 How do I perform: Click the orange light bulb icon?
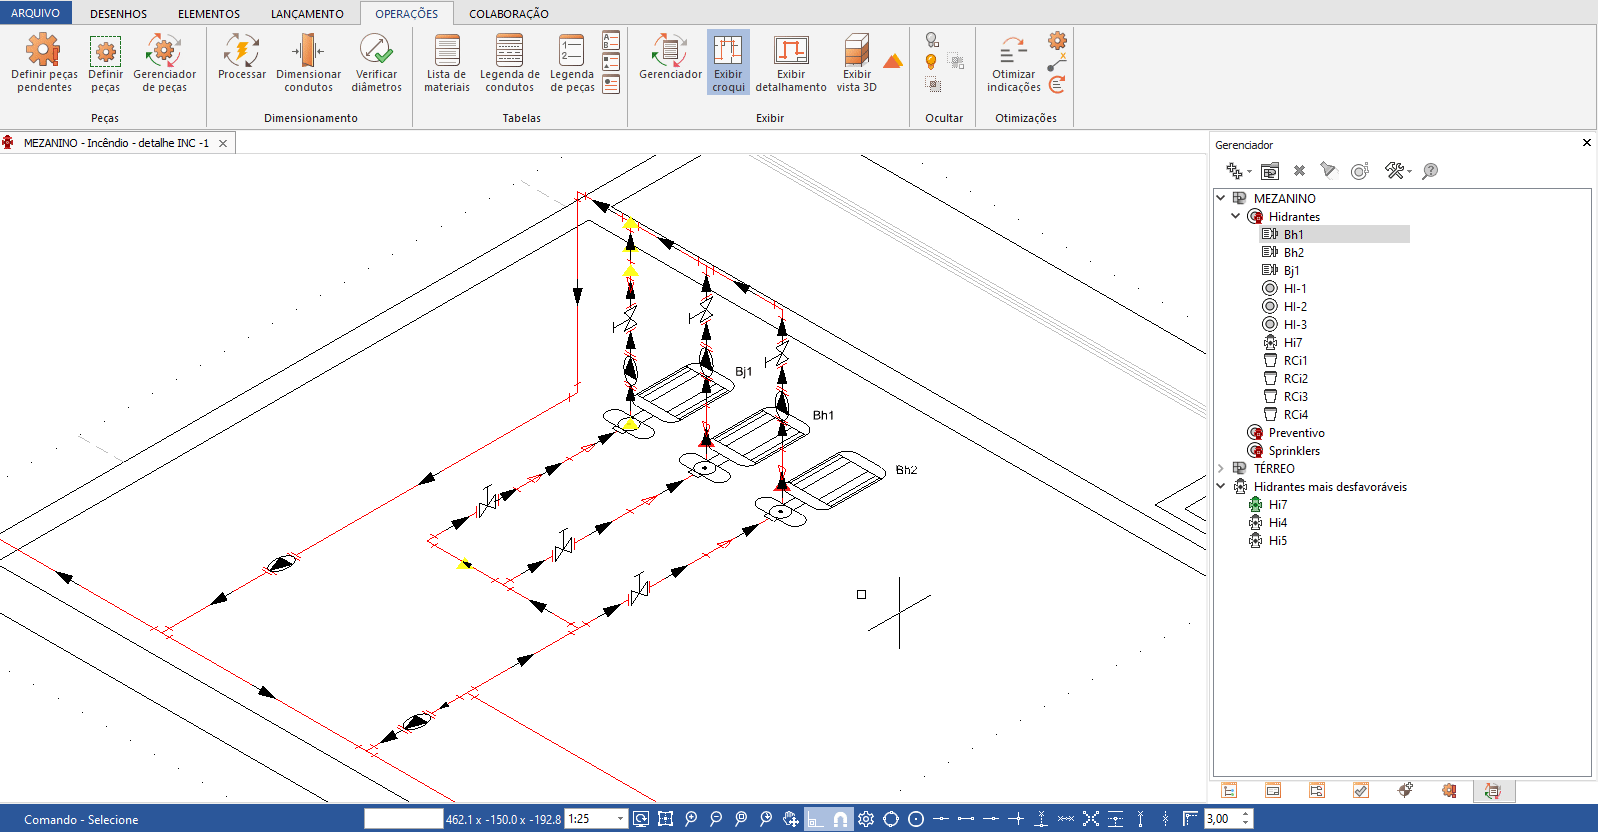tap(931, 62)
